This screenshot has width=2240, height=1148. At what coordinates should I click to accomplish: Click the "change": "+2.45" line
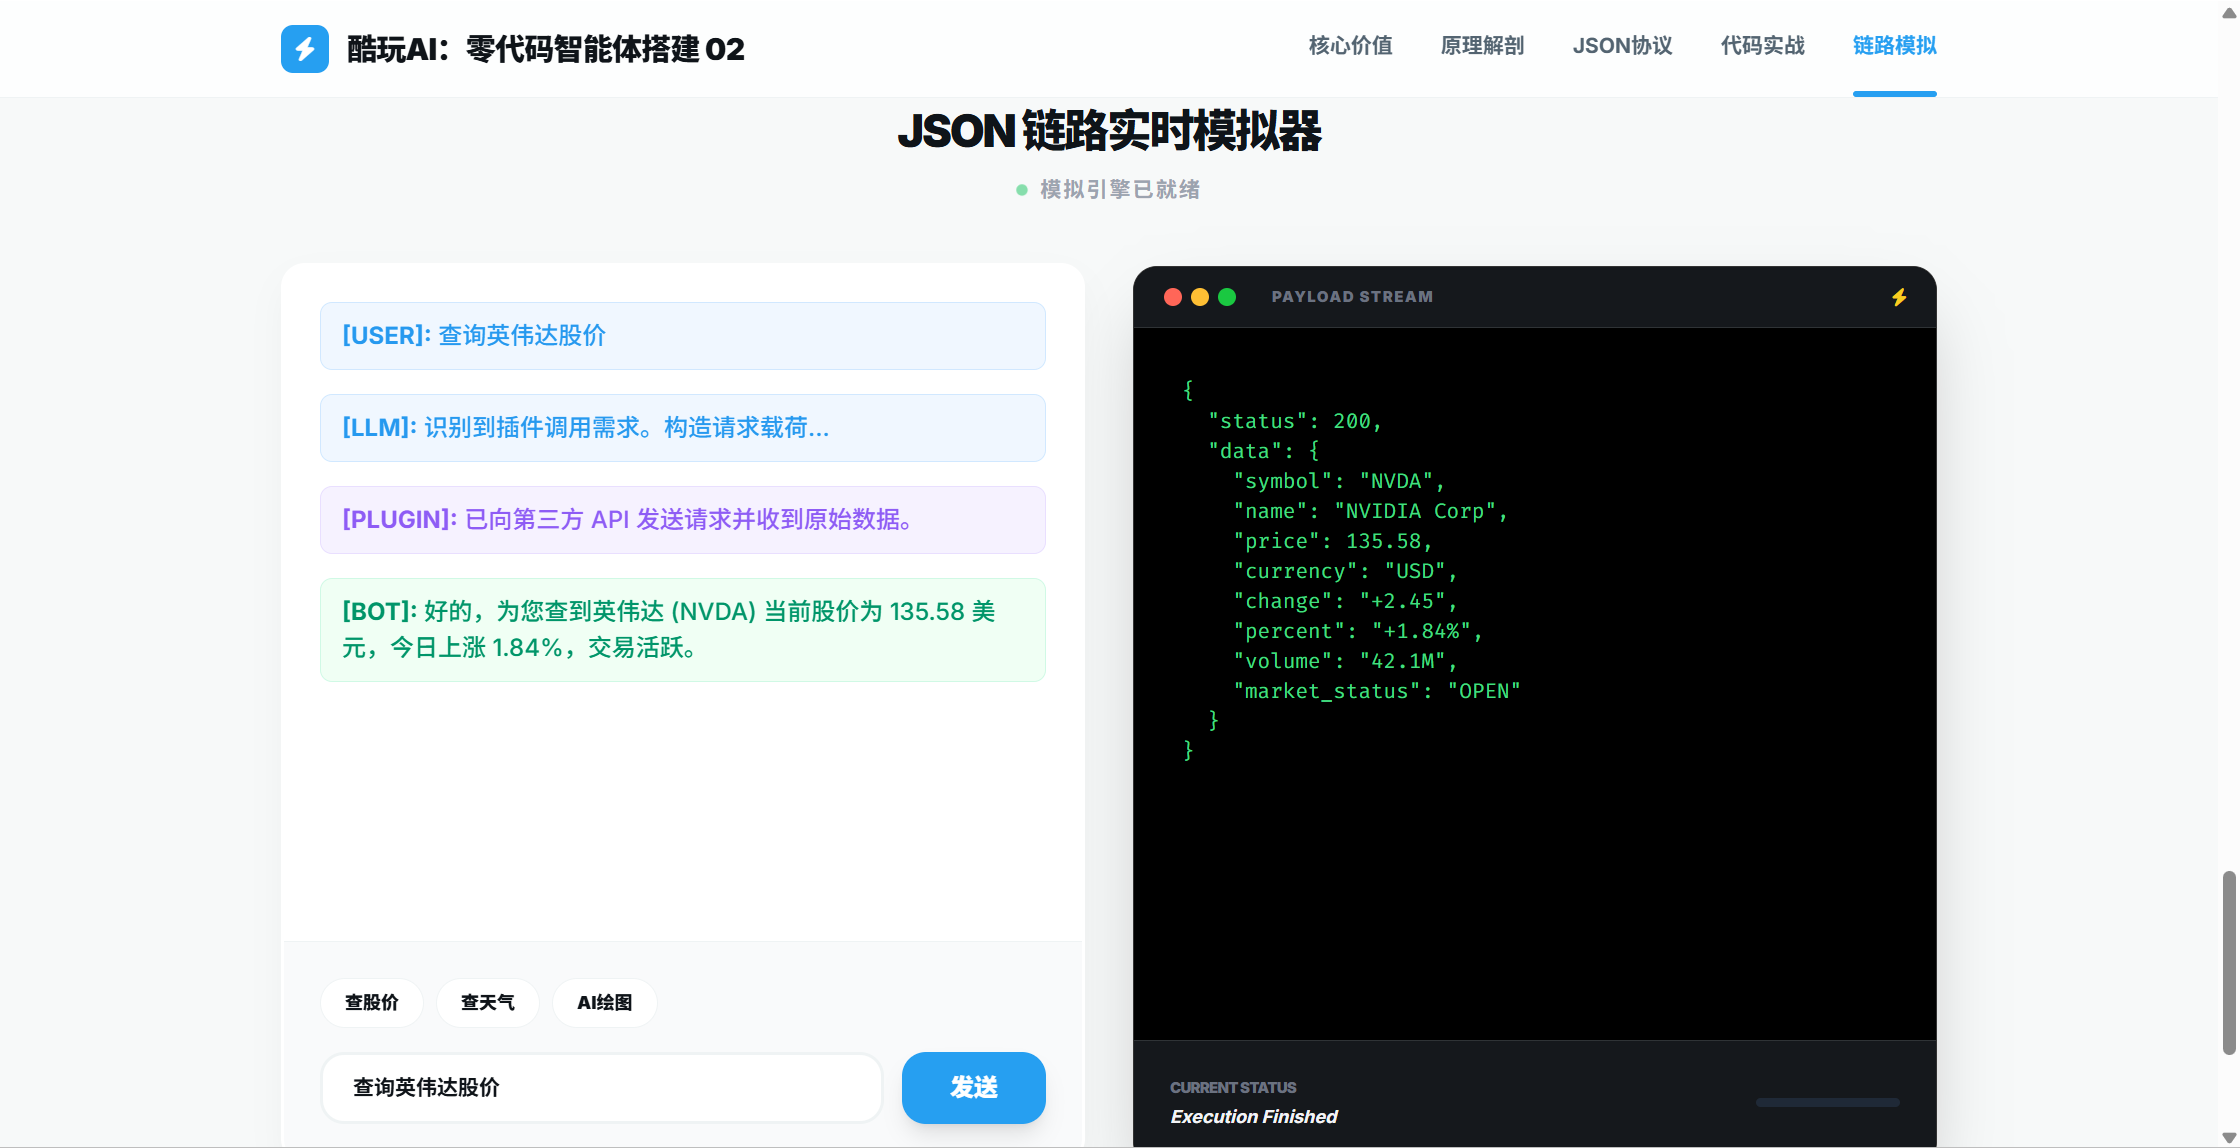click(x=1345, y=602)
